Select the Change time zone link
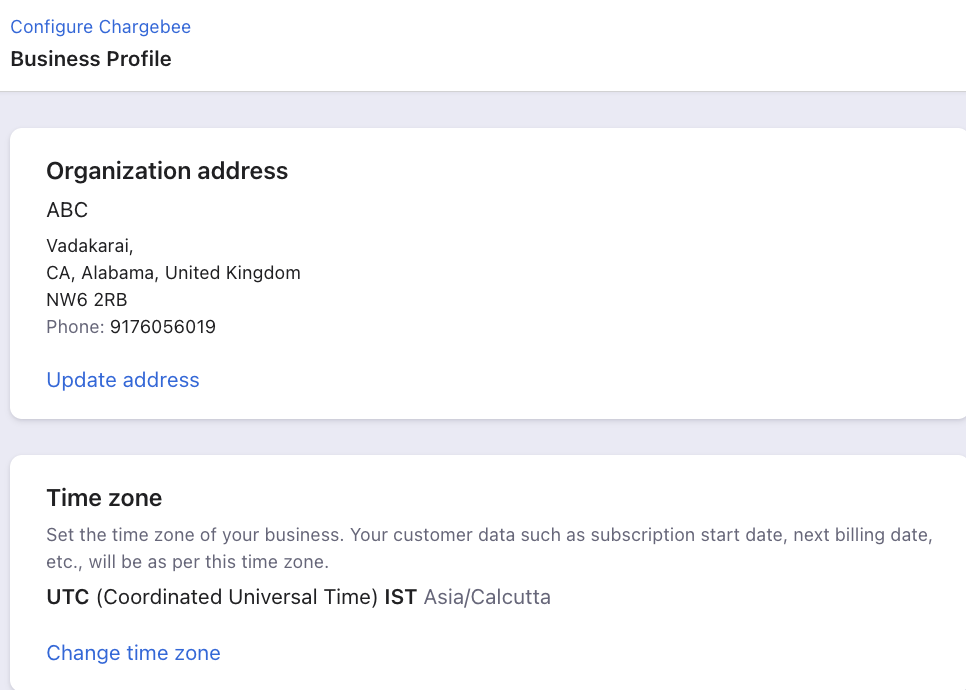Screen dimensions: 966x690 tap(133, 653)
